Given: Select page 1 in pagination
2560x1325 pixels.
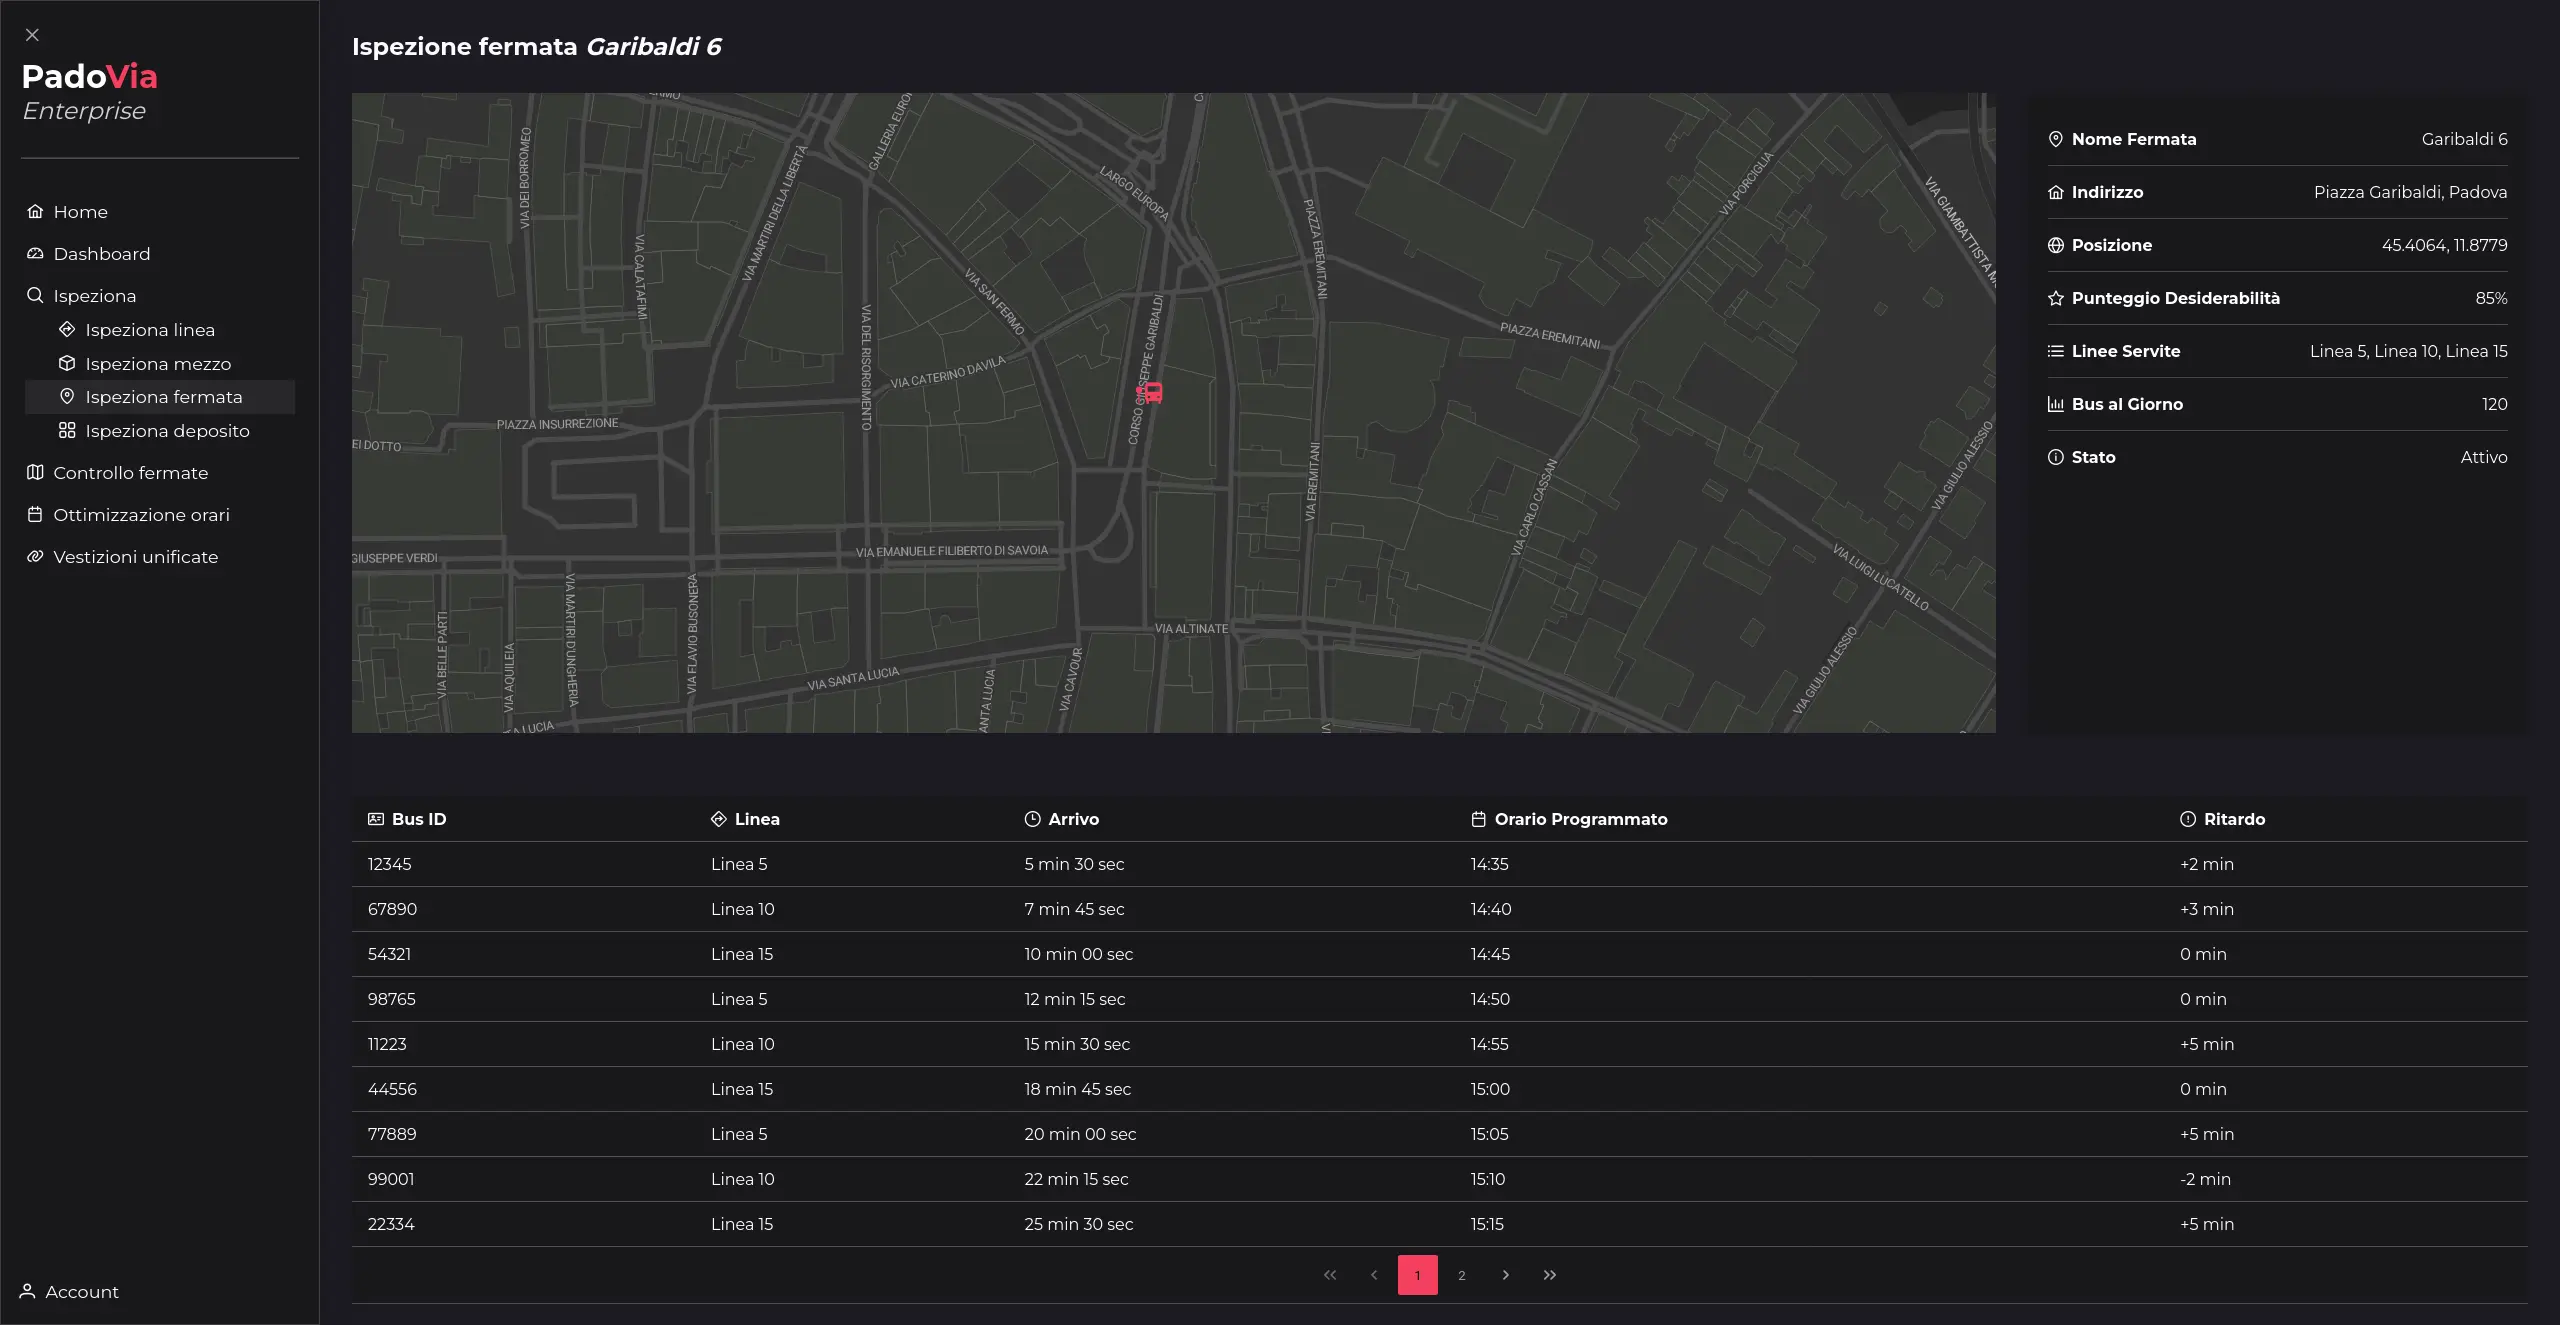Looking at the screenshot, I should pyautogui.click(x=1418, y=1275).
